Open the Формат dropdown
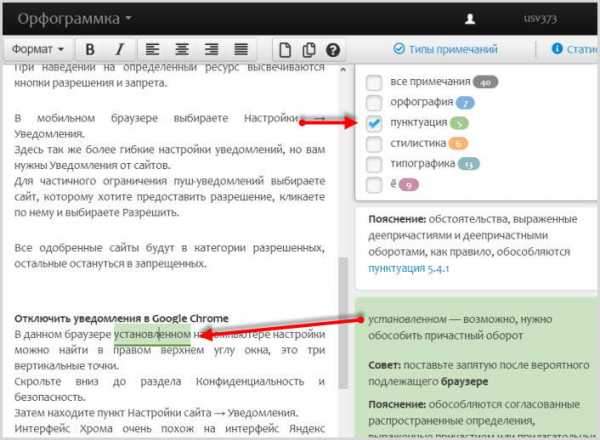 point(38,49)
